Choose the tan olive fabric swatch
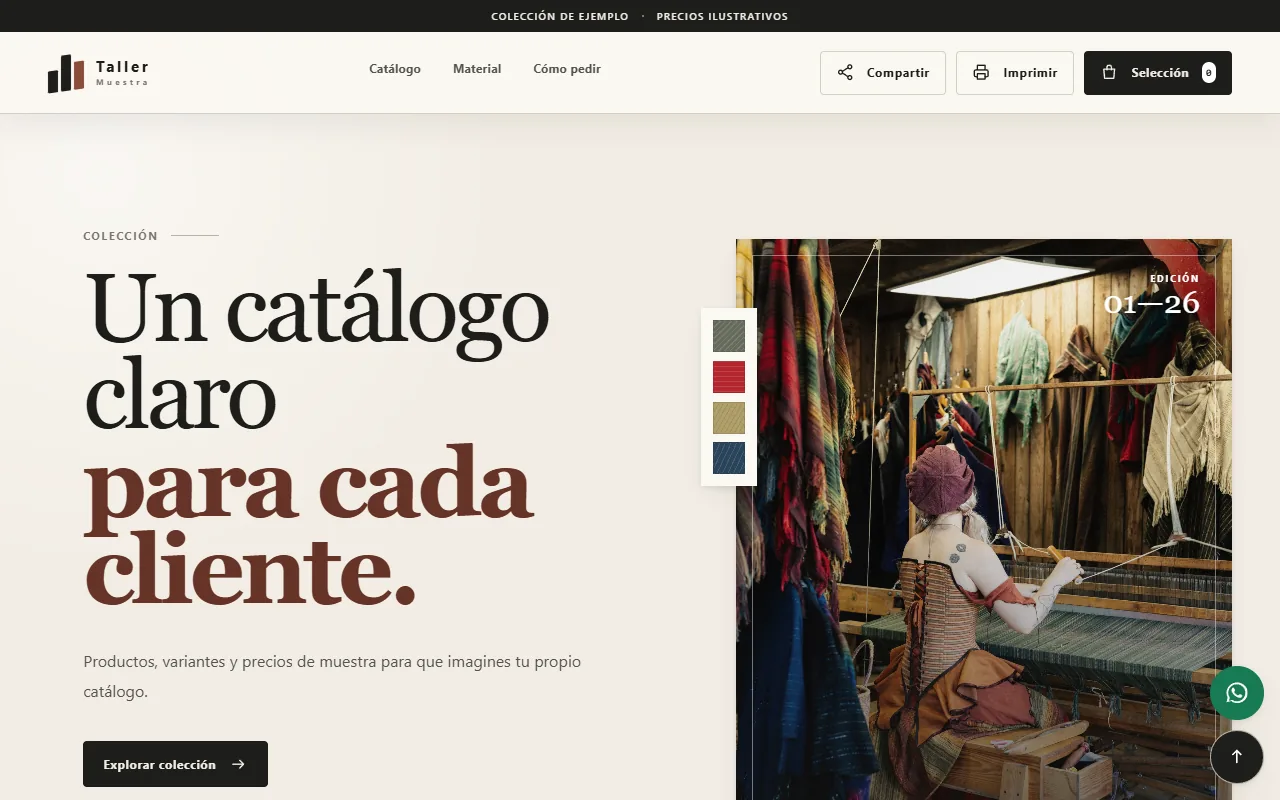 (729, 418)
